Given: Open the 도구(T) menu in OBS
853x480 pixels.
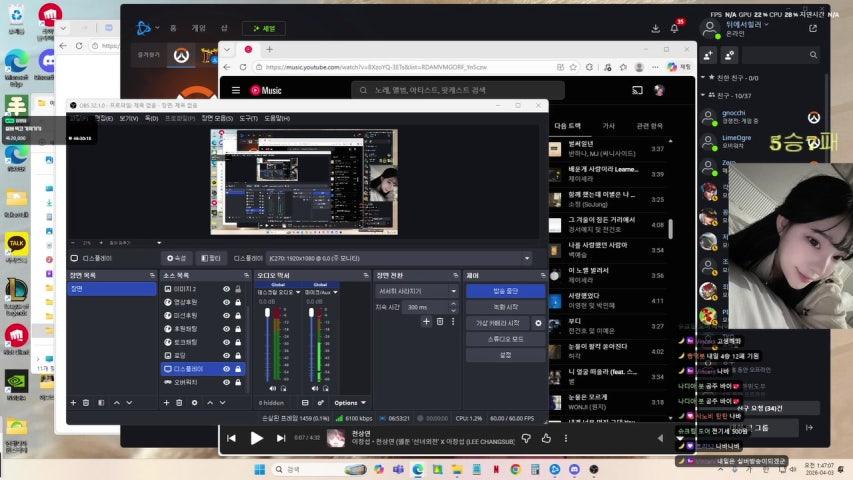Looking at the screenshot, I should (x=248, y=118).
